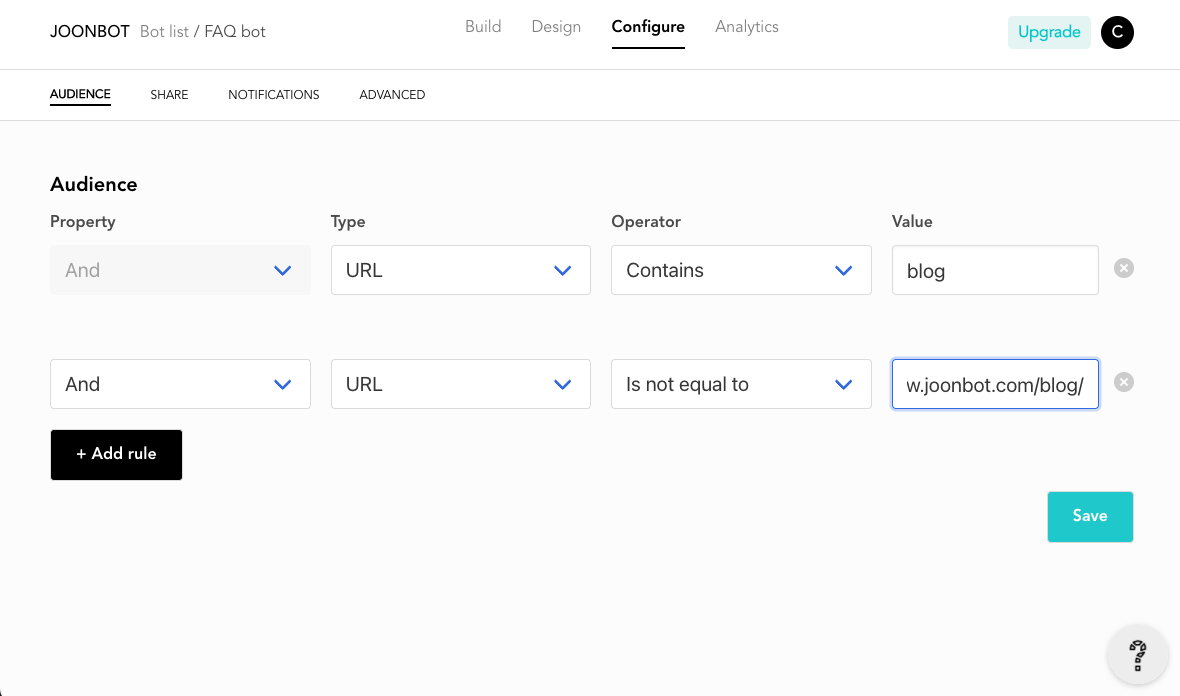Open the user account avatar menu

pos(1117,32)
